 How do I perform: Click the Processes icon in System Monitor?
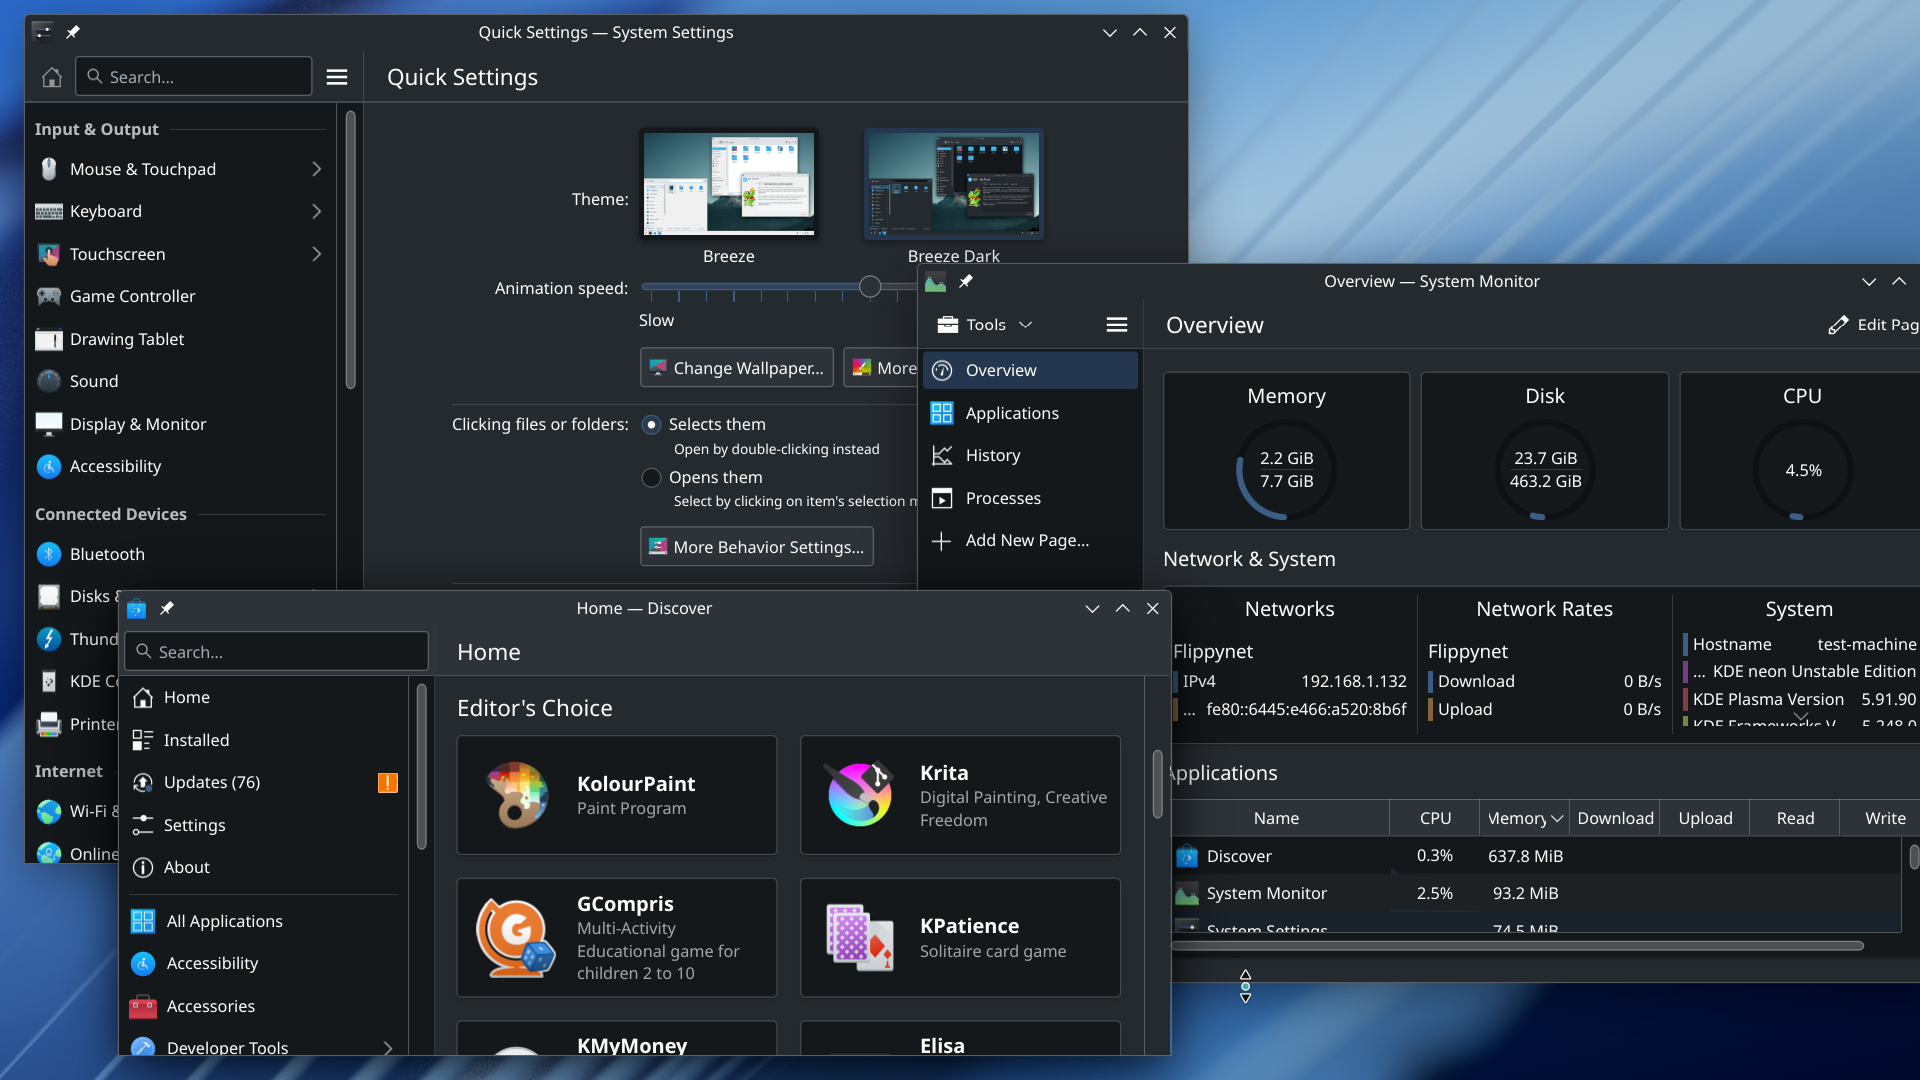(x=942, y=498)
